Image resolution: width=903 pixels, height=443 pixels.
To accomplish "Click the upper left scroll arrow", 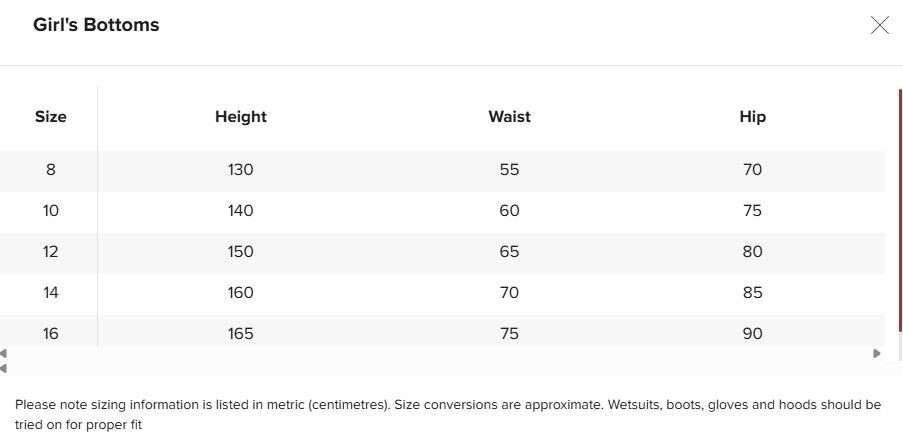I will pyautogui.click(x=4, y=353).
